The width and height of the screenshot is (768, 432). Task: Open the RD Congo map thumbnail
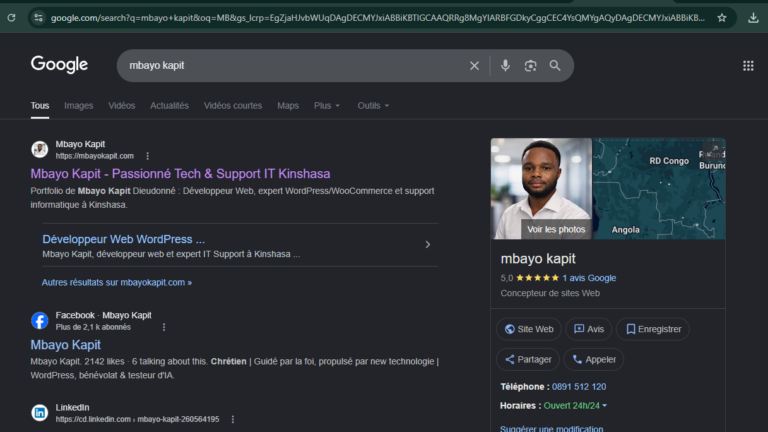pyautogui.click(x=659, y=189)
